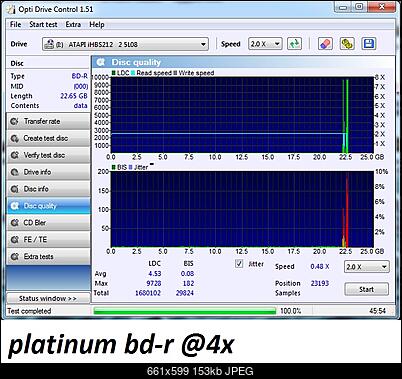Switch to Verify test disc panel
The image size is (402, 379).
(x=48, y=155)
